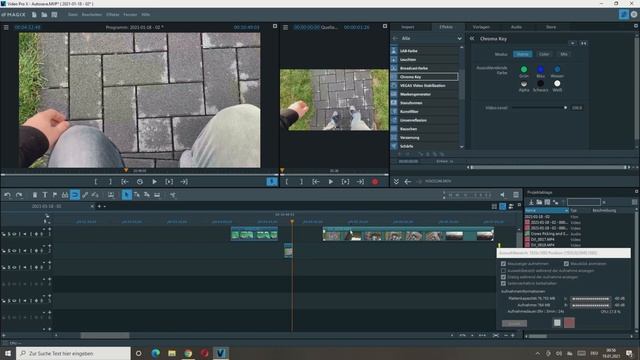Add new timeline tab with plus
This screenshot has width=640, height=360.
(x=99, y=206)
